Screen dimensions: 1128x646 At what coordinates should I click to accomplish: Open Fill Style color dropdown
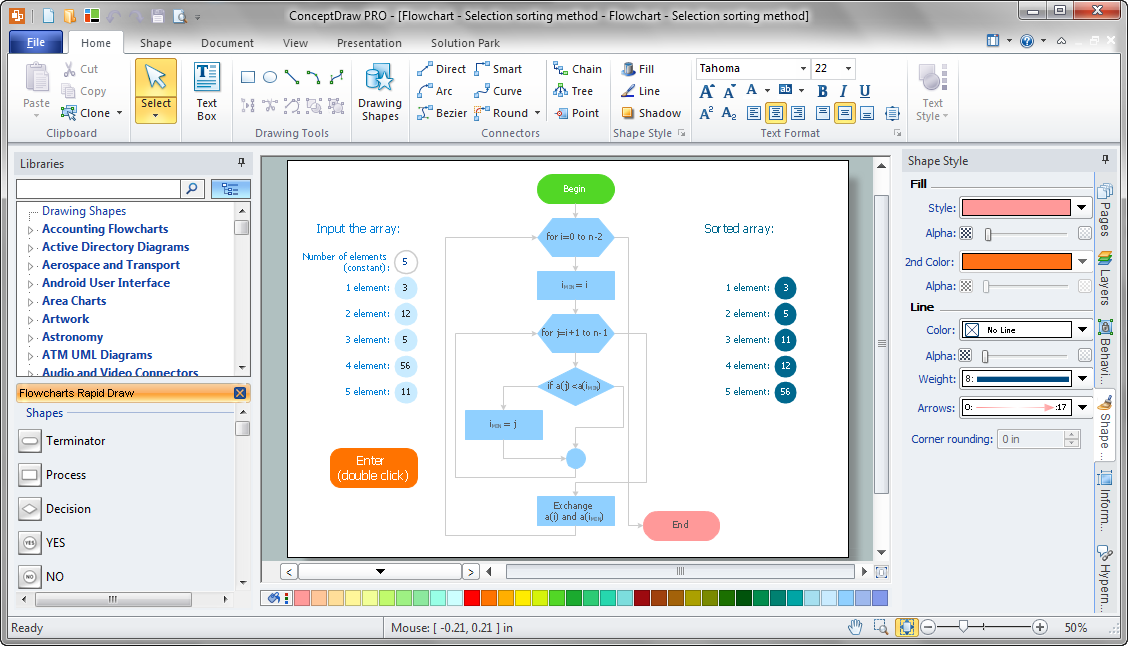pyautogui.click(x=1081, y=208)
